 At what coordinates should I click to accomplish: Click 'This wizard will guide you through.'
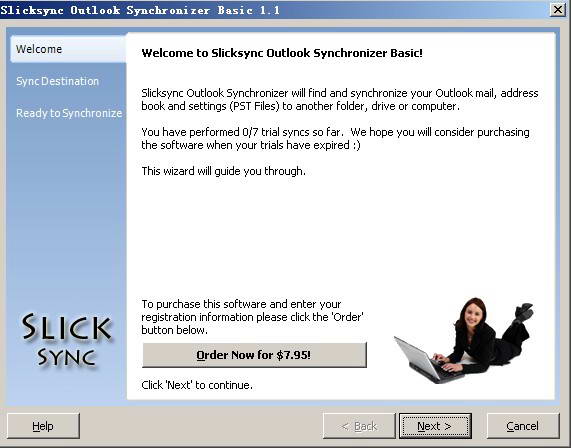click(223, 171)
